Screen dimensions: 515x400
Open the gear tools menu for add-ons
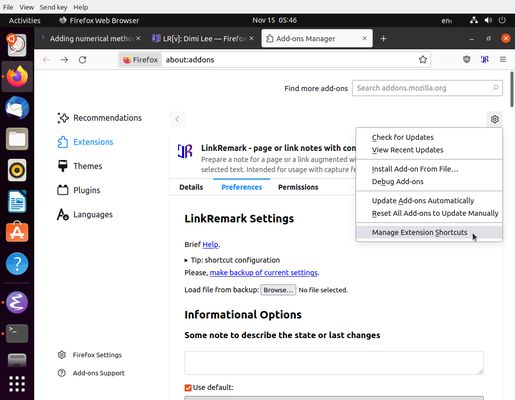pyautogui.click(x=495, y=119)
